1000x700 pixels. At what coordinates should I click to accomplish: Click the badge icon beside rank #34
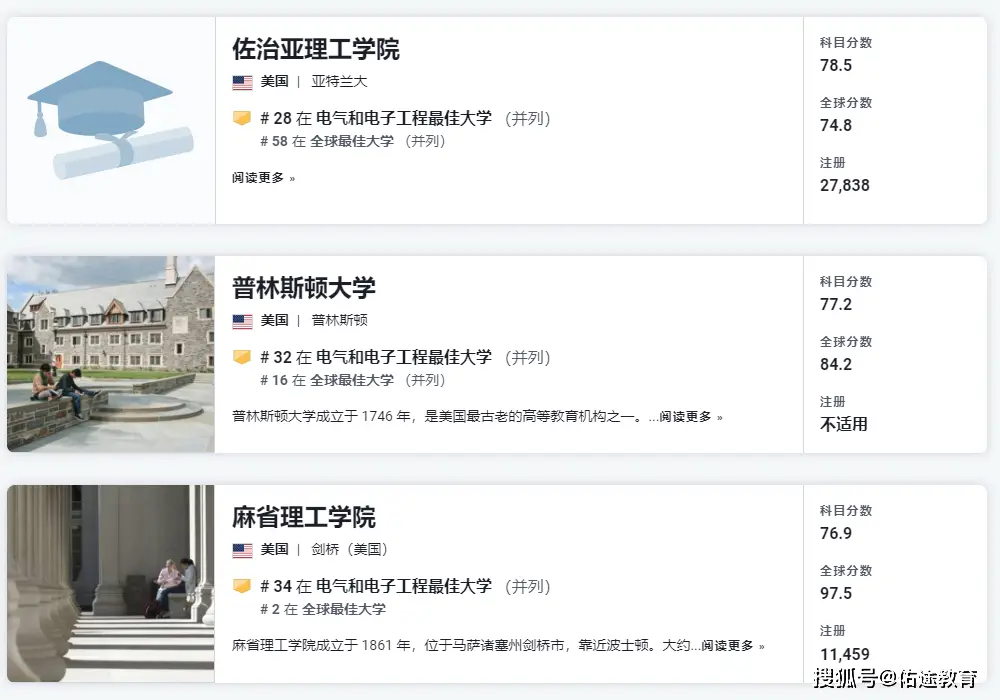point(242,586)
